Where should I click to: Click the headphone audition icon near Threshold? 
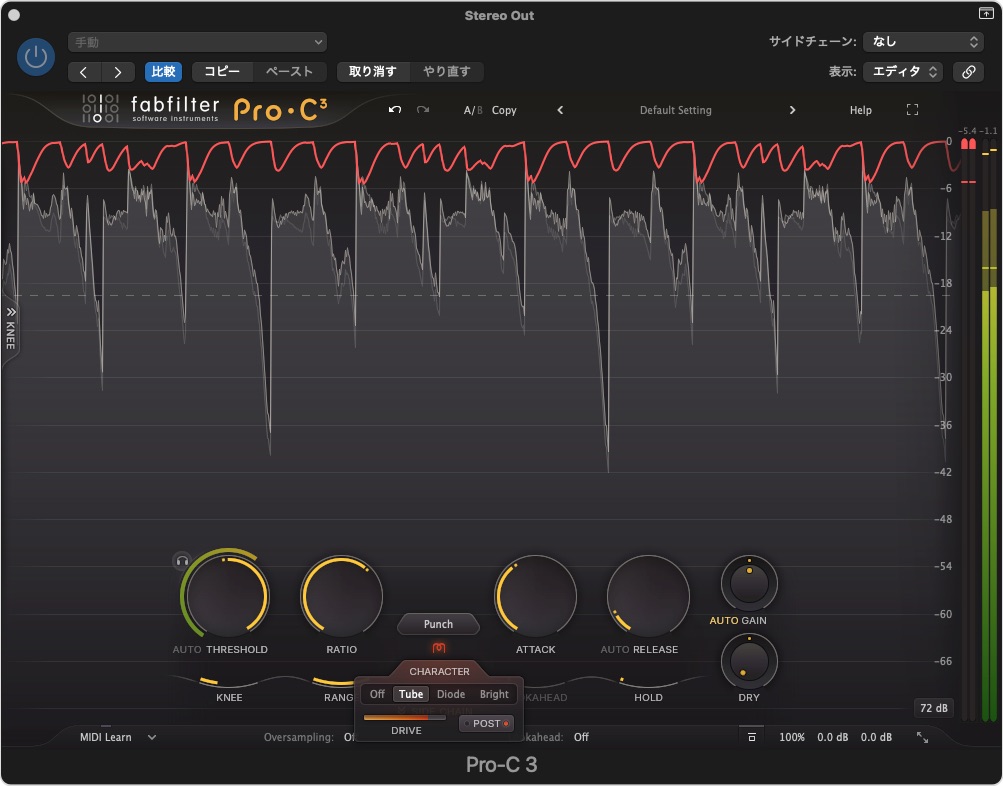tap(182, 561)
